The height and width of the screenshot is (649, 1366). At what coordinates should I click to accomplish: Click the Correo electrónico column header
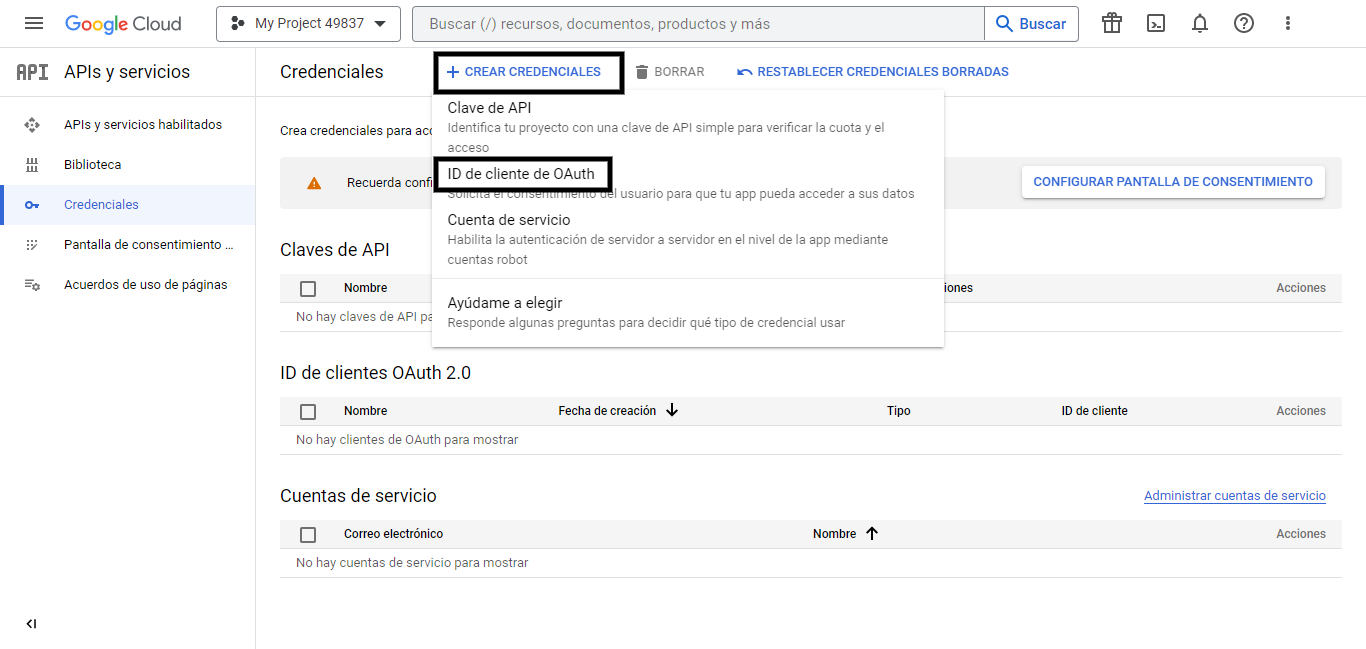click(x=393, y=534)
